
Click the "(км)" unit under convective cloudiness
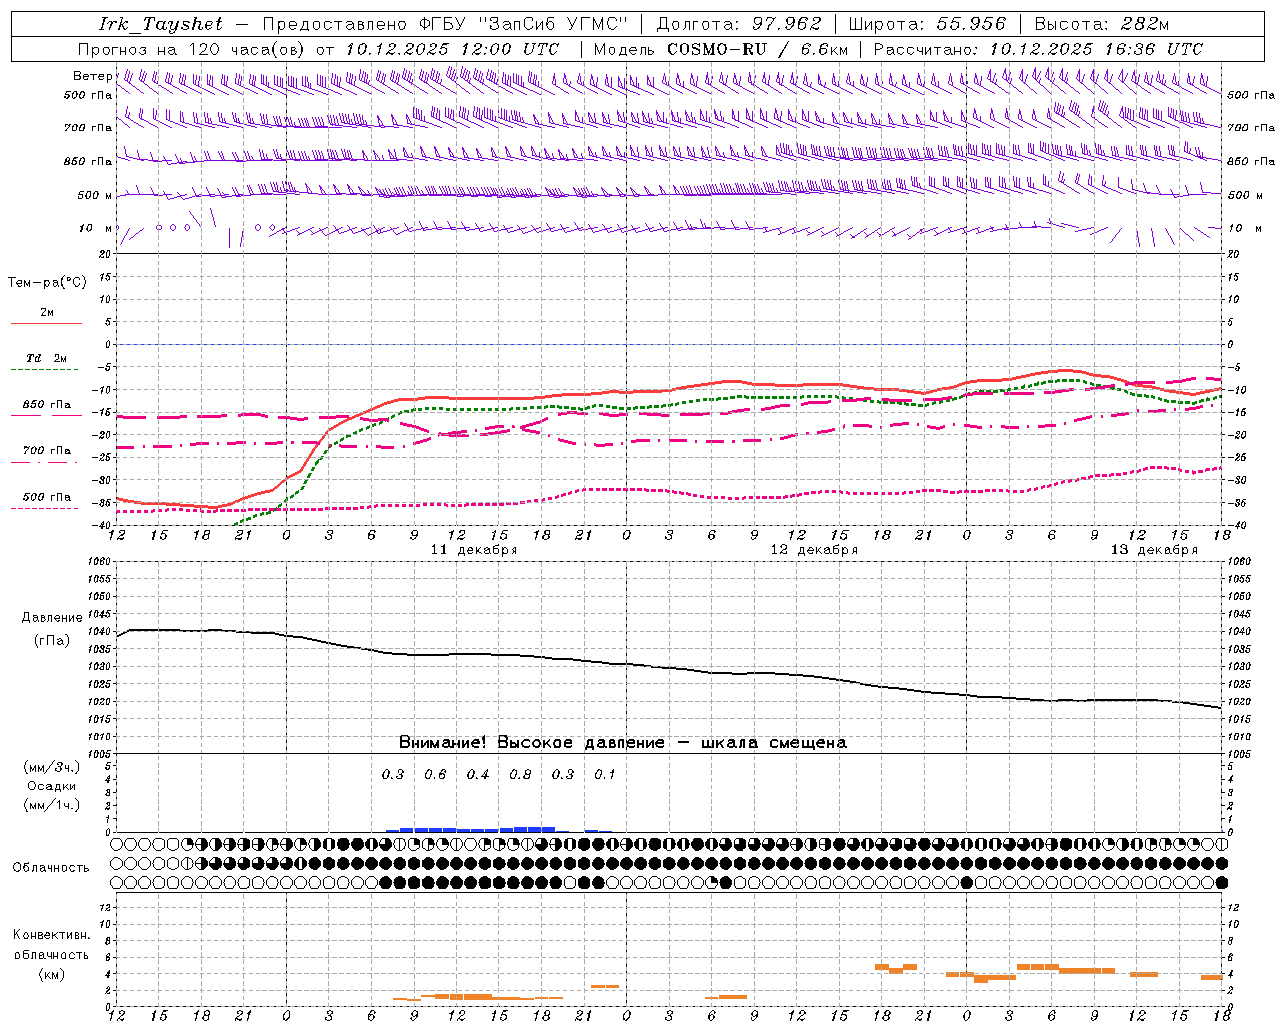[x=51, y=974]
